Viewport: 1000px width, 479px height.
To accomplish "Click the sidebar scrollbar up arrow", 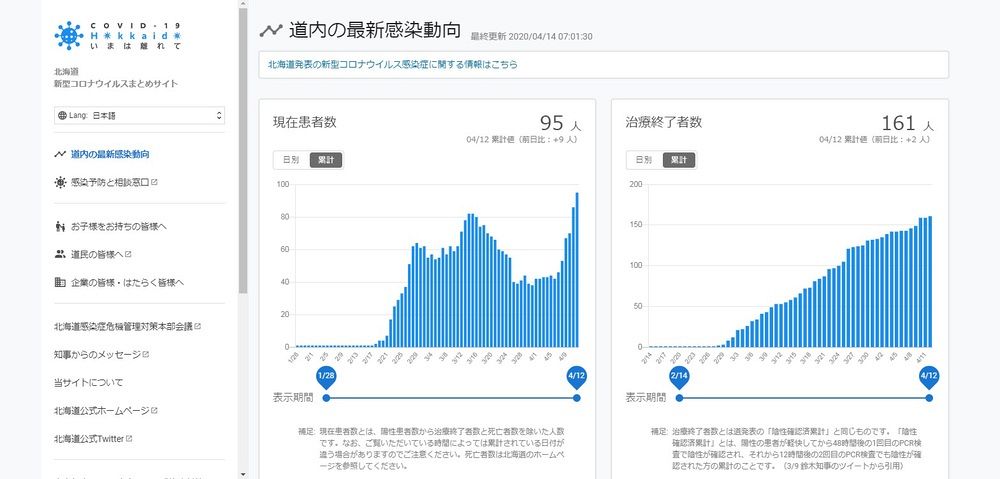I will pos(243,4).
